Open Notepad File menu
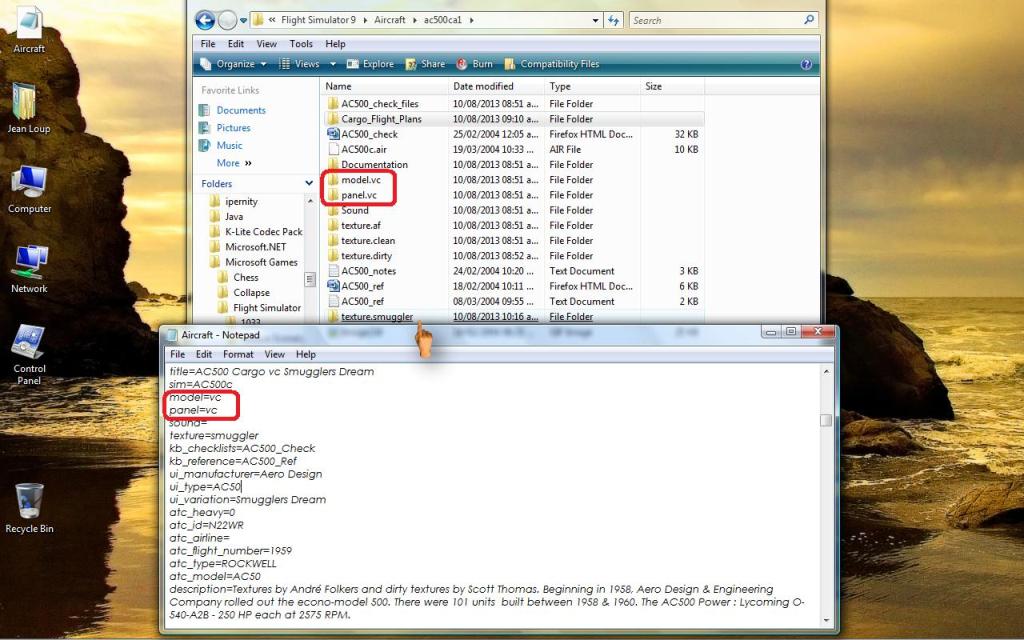Image resolution: width=1024 pixels, height=640 pixels. coord(178,354)
